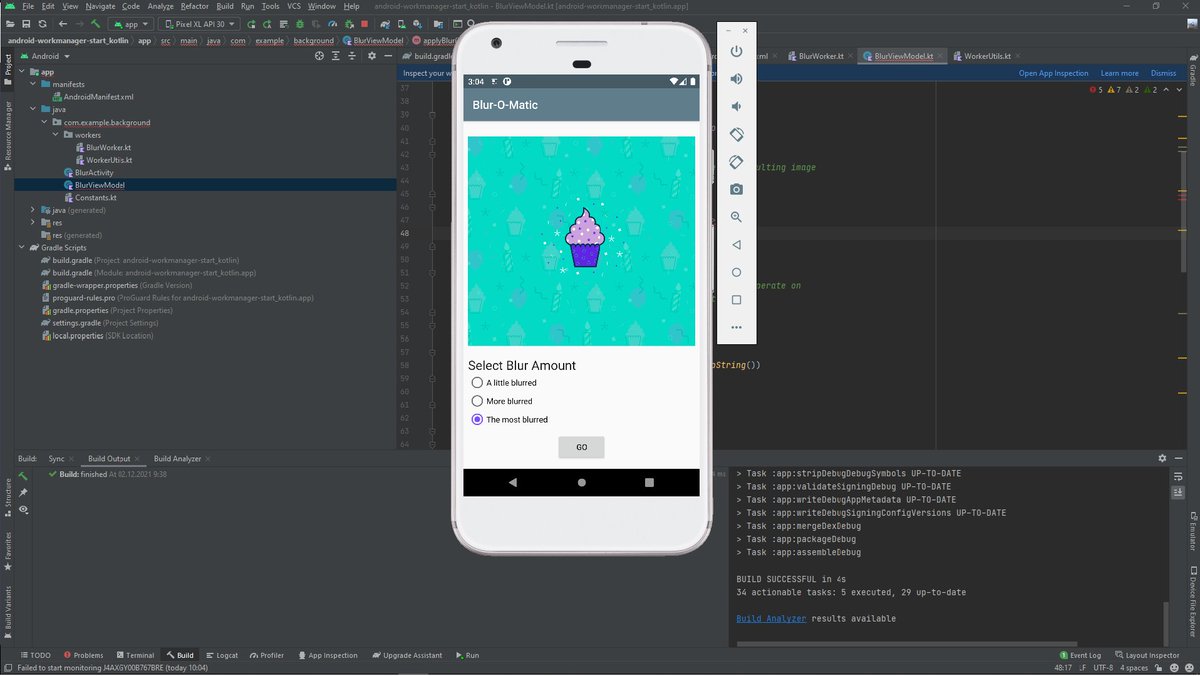Collapse the 'manifests' folder
This screenshot has width=1200, height=676.
coord(33,85)
